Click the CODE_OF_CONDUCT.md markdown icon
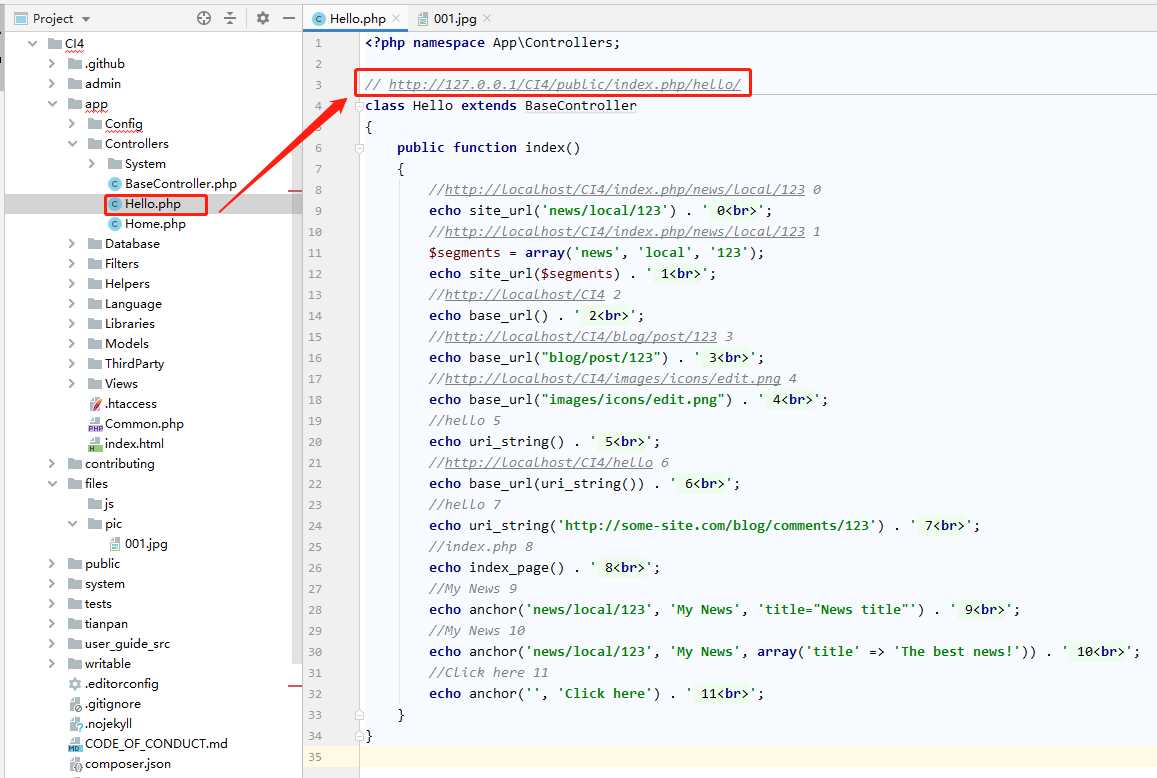 tap(75, 744)
